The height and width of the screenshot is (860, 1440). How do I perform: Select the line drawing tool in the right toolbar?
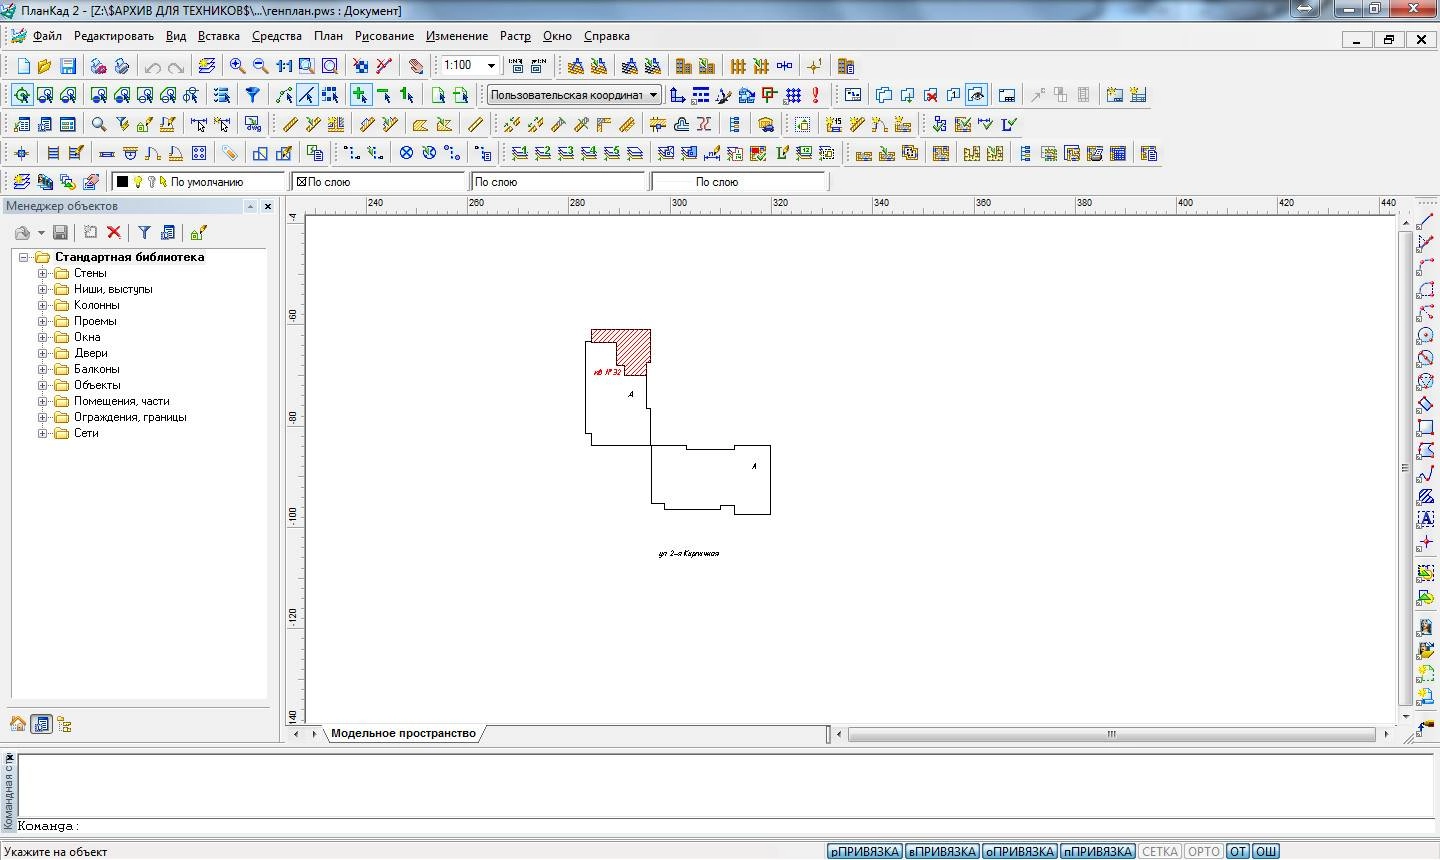[1426, 221]
